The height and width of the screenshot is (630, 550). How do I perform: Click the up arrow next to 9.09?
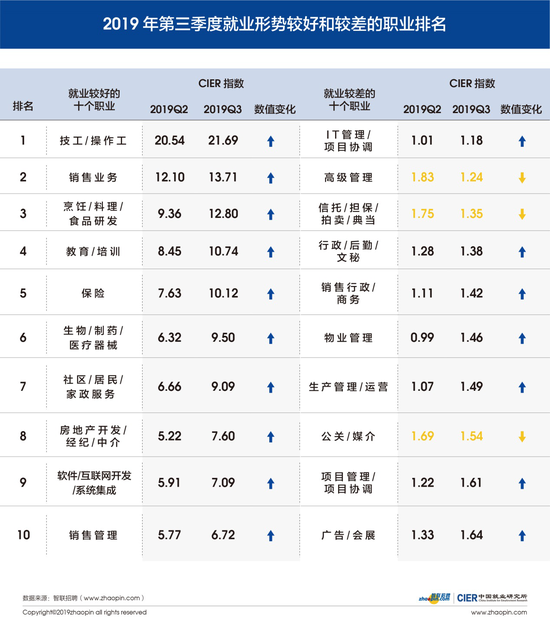[271, 388]
